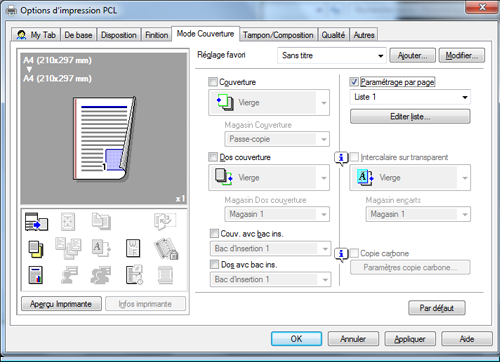The width and height of the screenshot is (500, 362).
Task: Click the grayed letter A page icon in grid
Action: pyautogui.click(x=101, y=248)
